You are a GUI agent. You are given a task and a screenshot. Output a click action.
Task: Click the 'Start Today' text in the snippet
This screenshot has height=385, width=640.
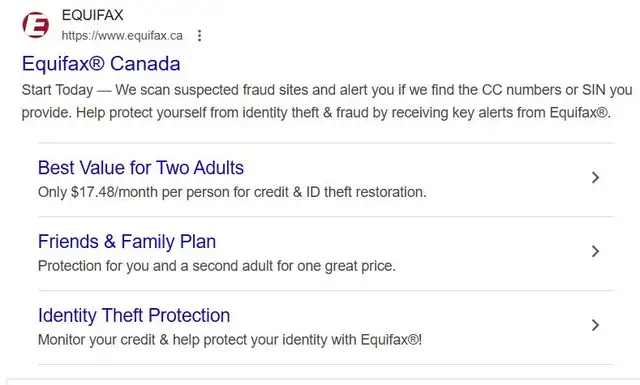click(x=58, y=90)
